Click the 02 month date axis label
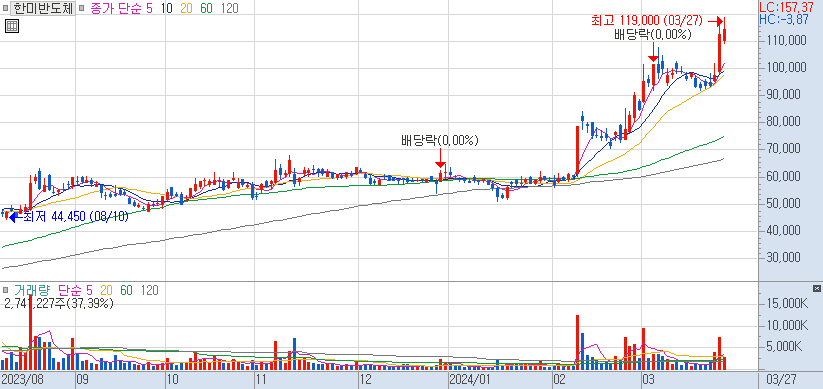The height and width of the screenshot is (389, 823). [560, 379]
